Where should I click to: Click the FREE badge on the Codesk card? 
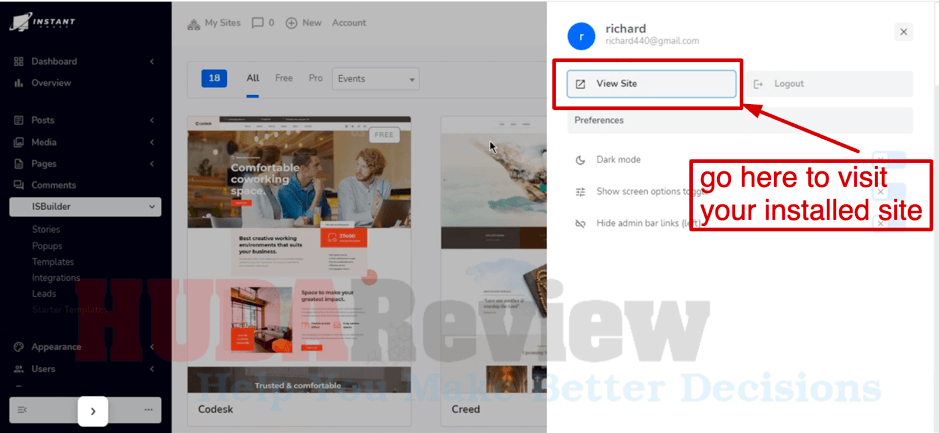click(384, 135)
